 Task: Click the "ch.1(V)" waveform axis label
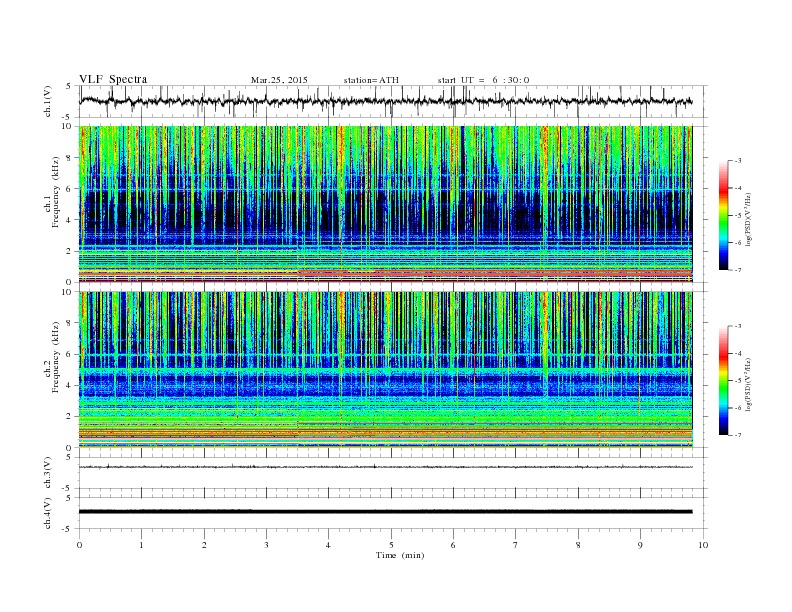pos(48,101)
